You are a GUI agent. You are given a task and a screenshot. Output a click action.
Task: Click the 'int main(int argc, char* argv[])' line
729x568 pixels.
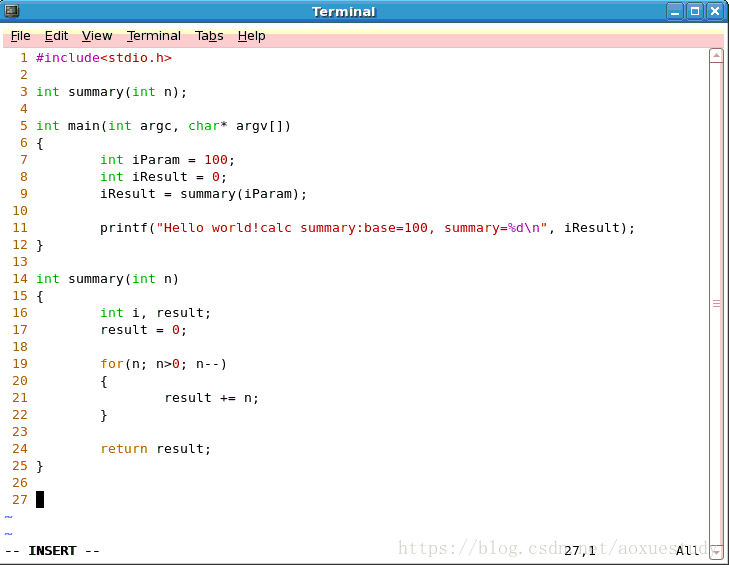(x=163, y=125)
